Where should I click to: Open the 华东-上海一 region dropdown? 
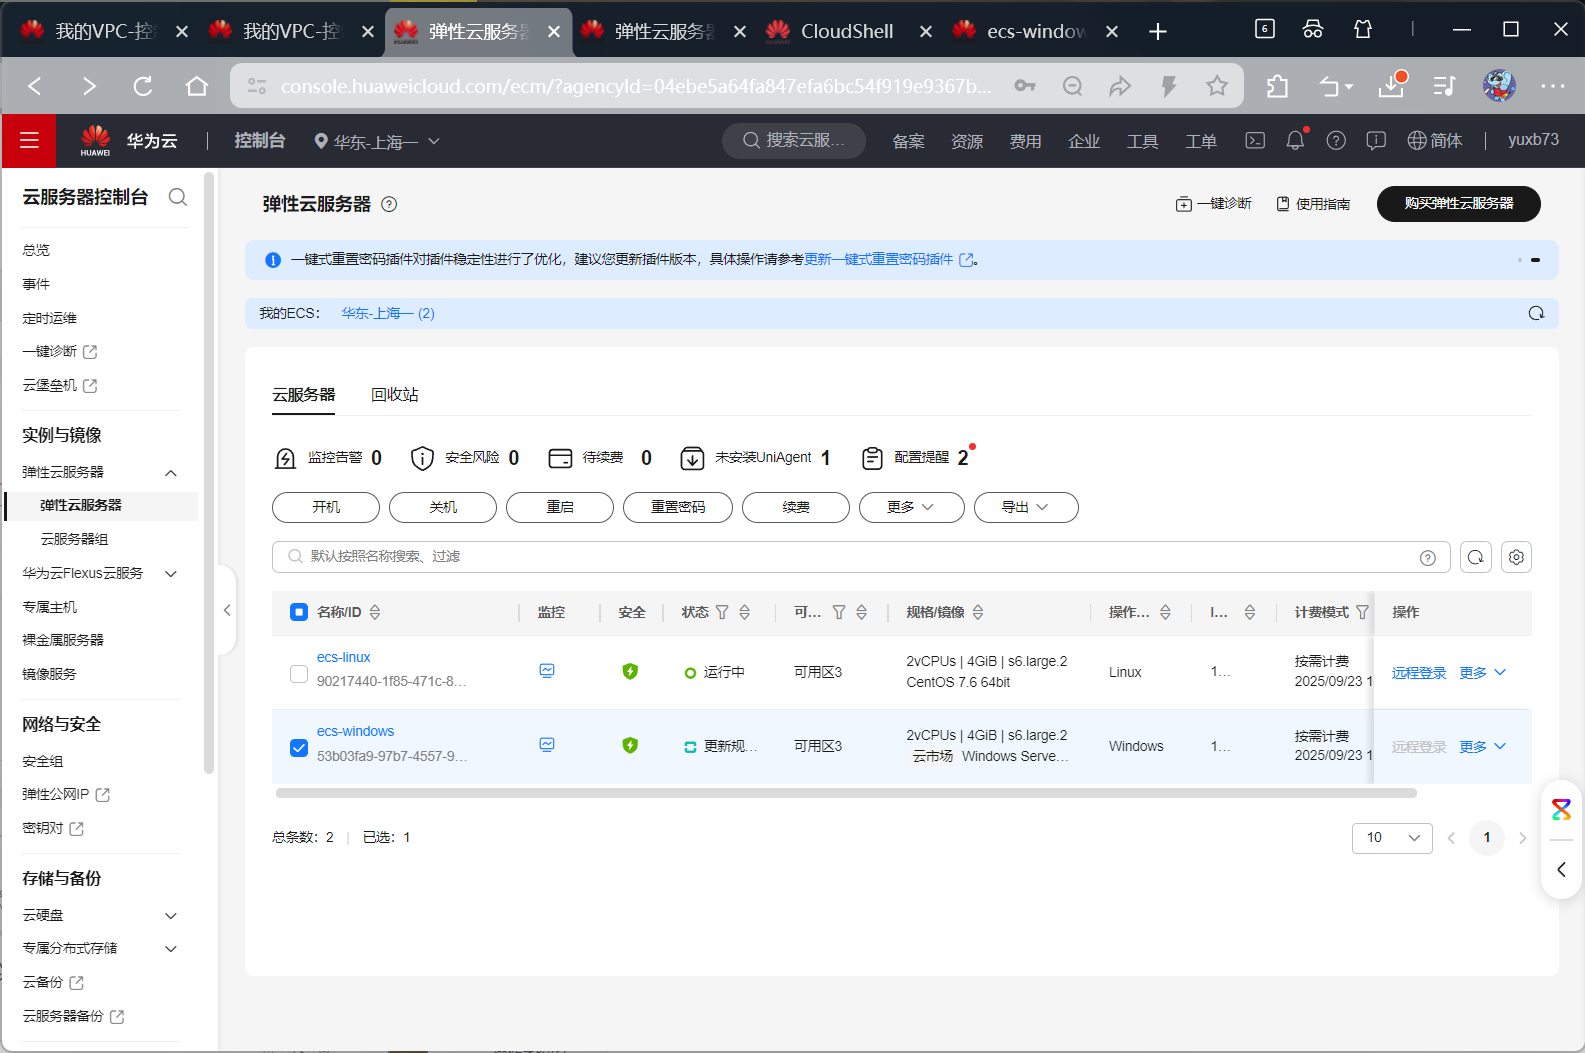click(377, 142)
